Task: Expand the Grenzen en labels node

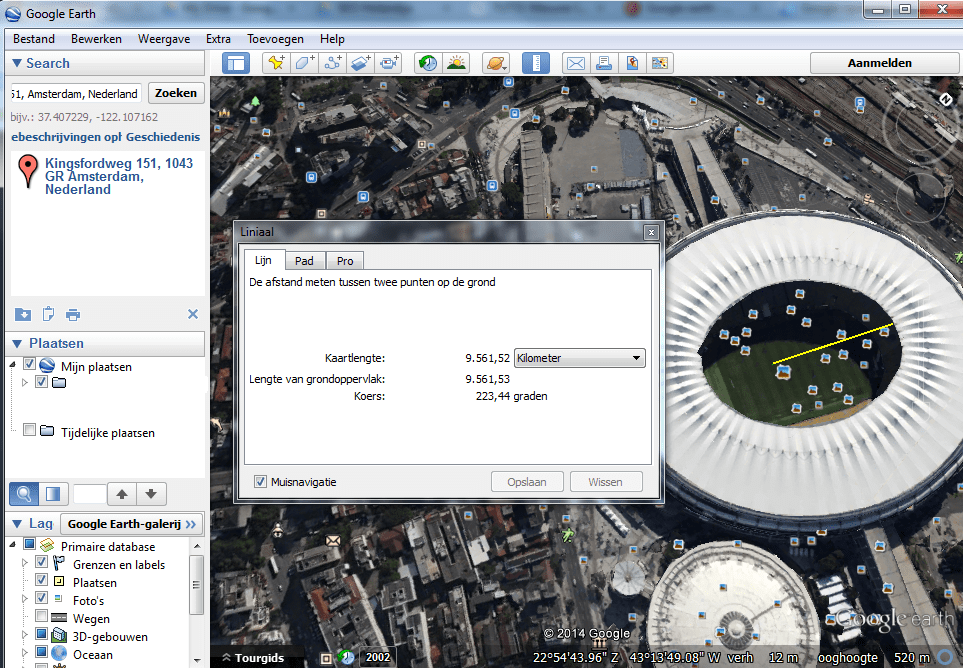Action: 25,562
